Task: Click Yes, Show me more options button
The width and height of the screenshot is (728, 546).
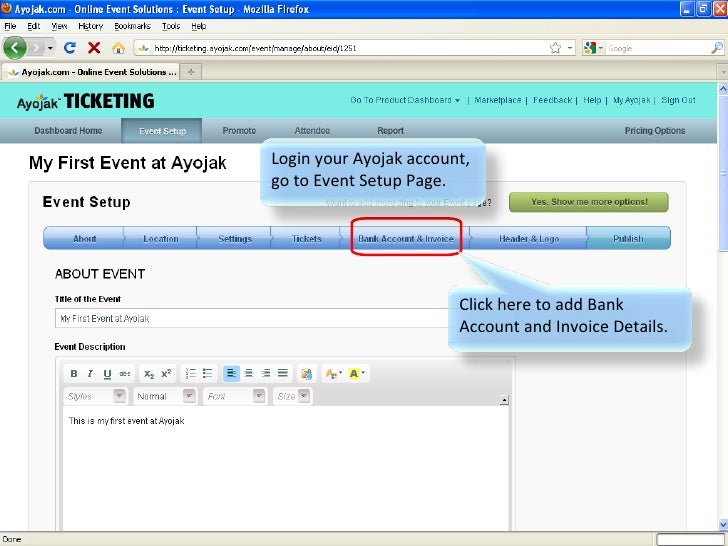Action: 589,202
